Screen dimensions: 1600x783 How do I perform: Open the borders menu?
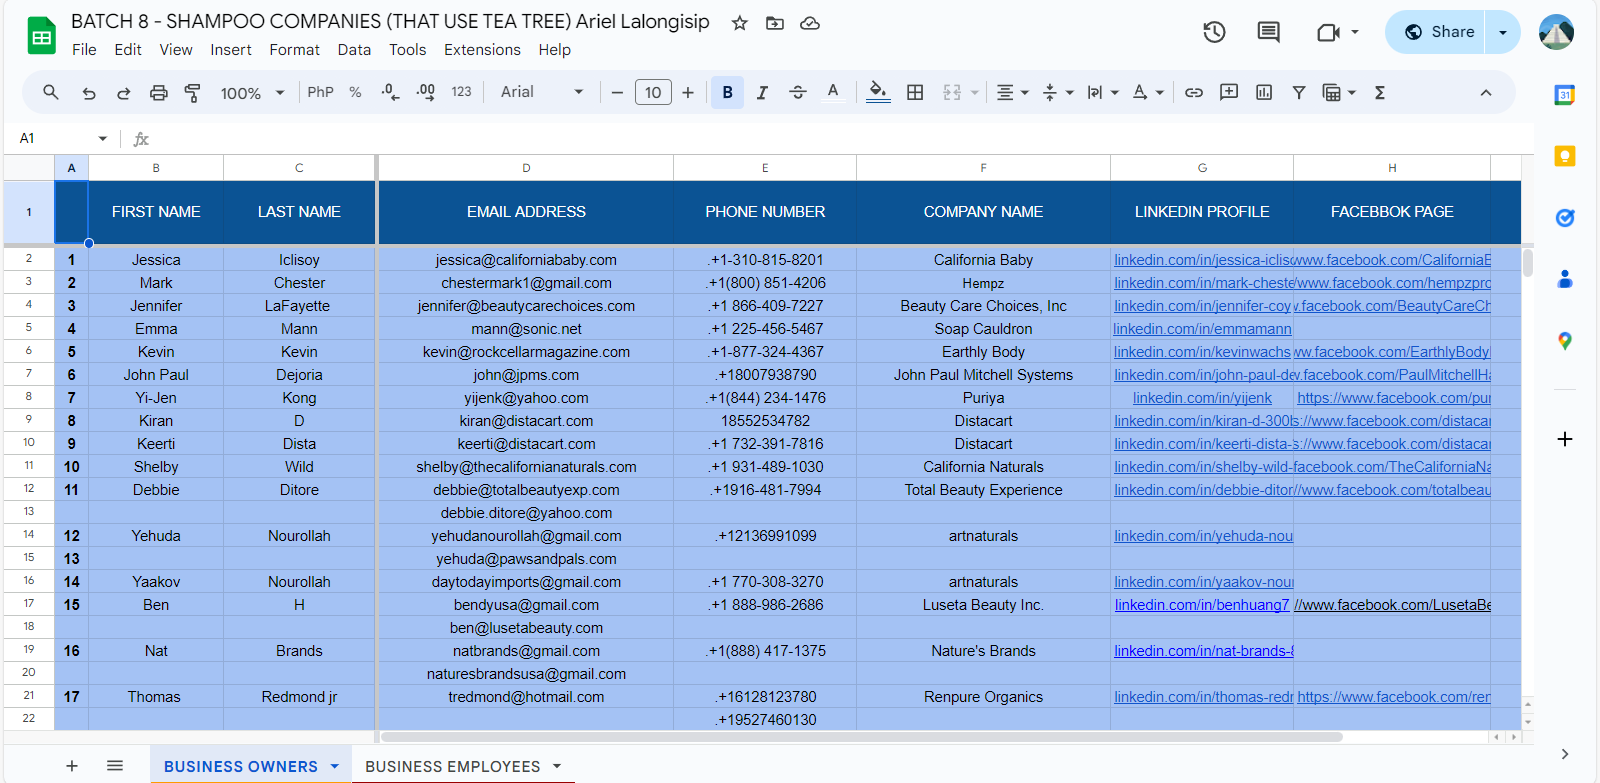coord(915,93)
